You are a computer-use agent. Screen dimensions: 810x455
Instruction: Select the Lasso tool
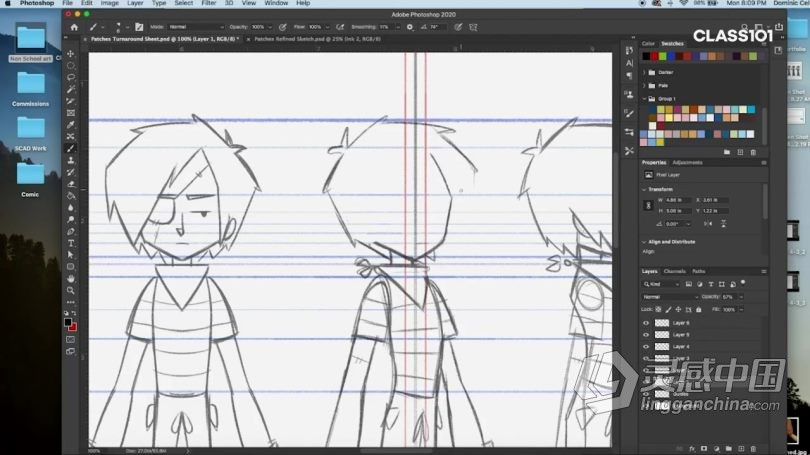(71, 77)
